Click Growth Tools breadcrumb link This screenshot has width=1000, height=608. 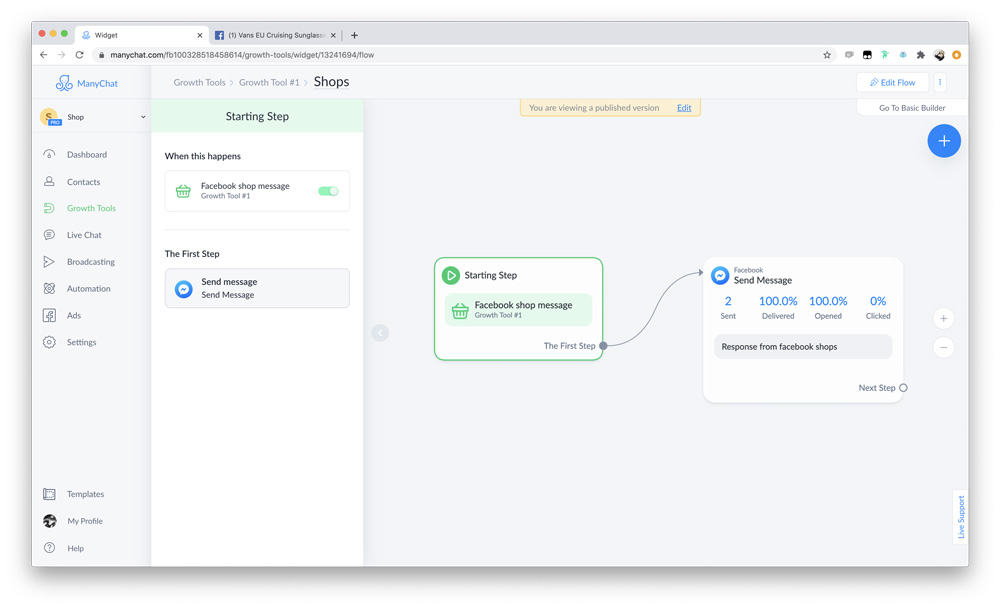pos(199,82)
